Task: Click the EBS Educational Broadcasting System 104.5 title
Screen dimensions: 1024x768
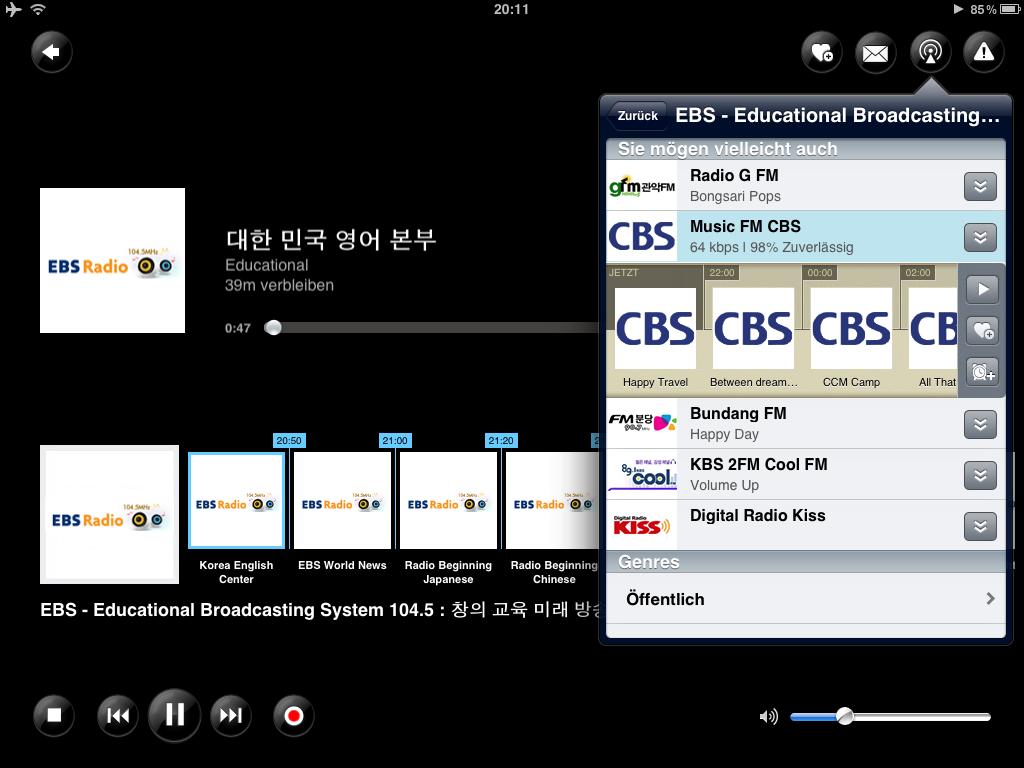Action: [x=319, y=610]
